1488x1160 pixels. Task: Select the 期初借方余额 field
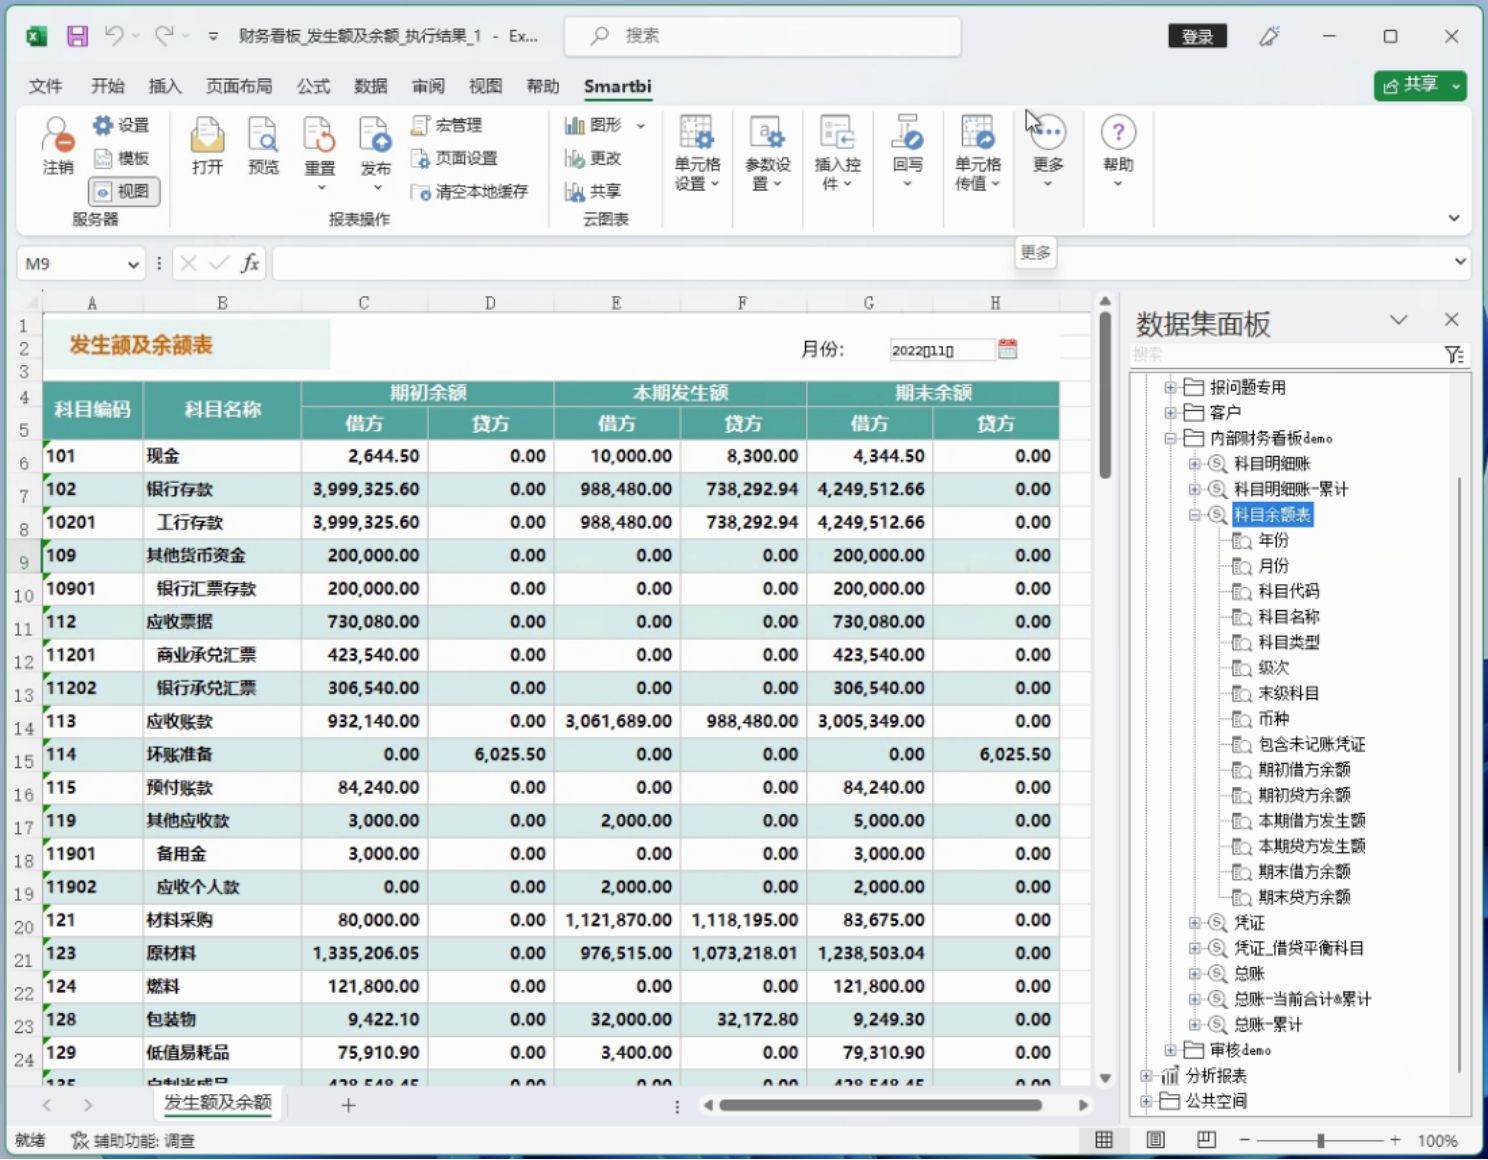(1304, 769)
